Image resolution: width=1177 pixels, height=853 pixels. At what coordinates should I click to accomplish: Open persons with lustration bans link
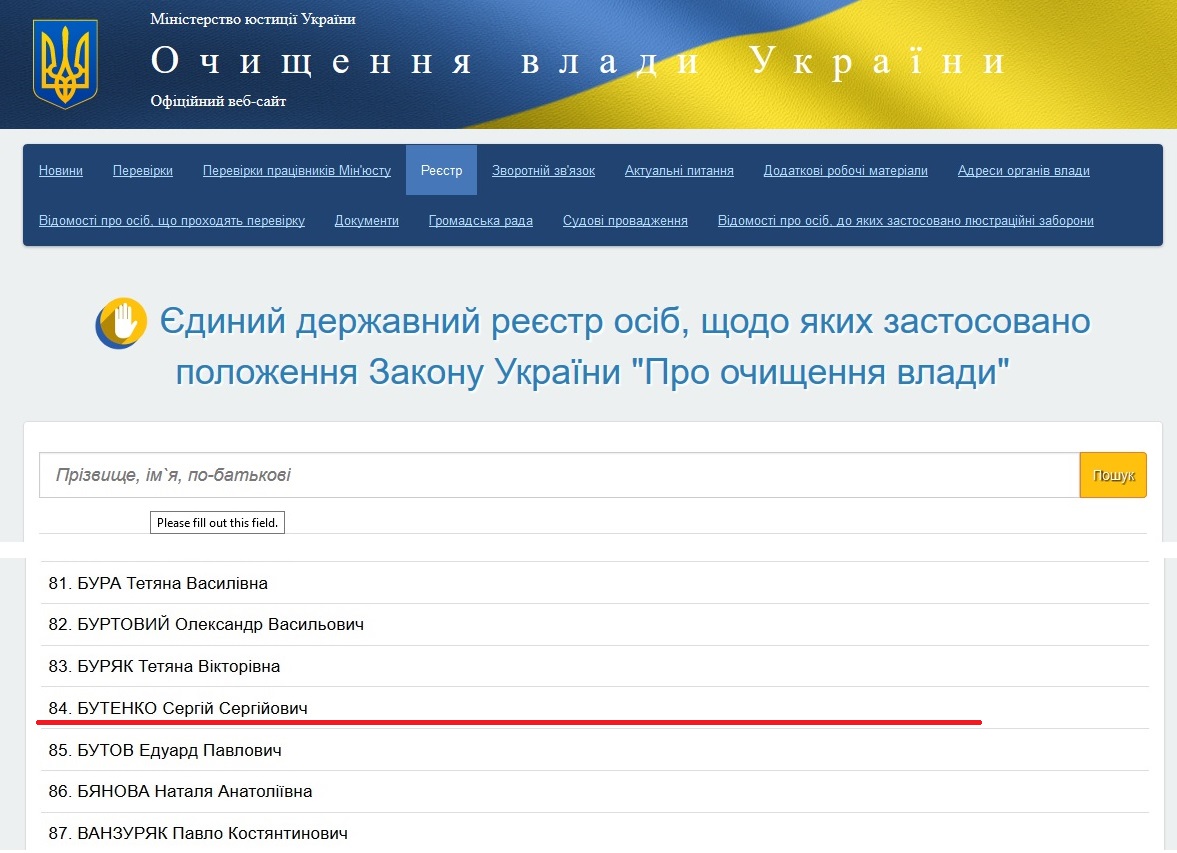[905, 221]
